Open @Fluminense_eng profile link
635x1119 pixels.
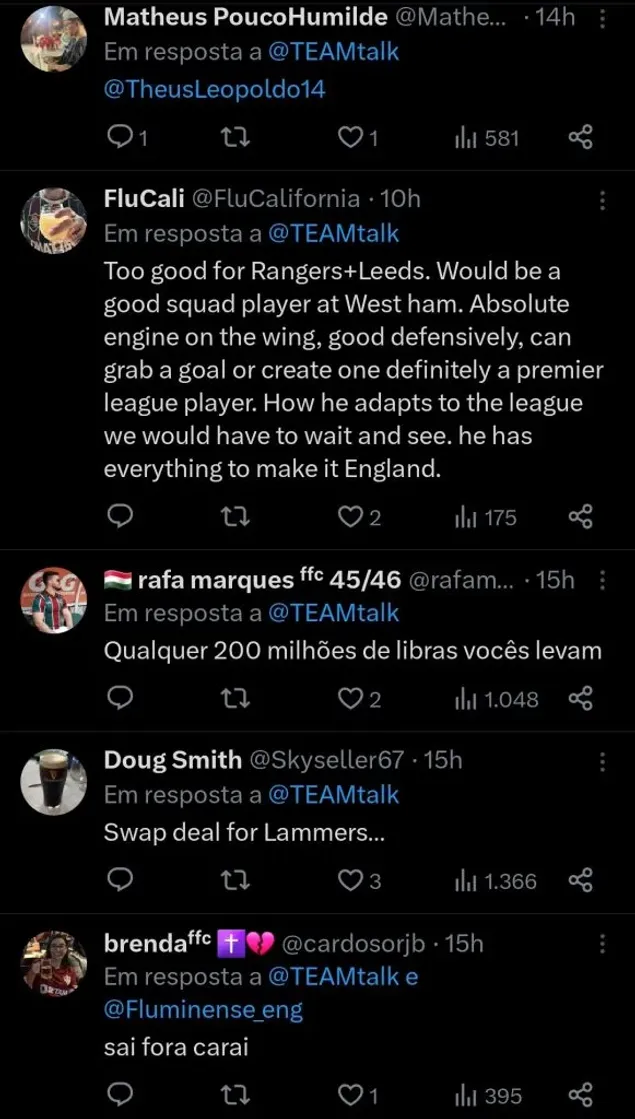(203, 1011)
